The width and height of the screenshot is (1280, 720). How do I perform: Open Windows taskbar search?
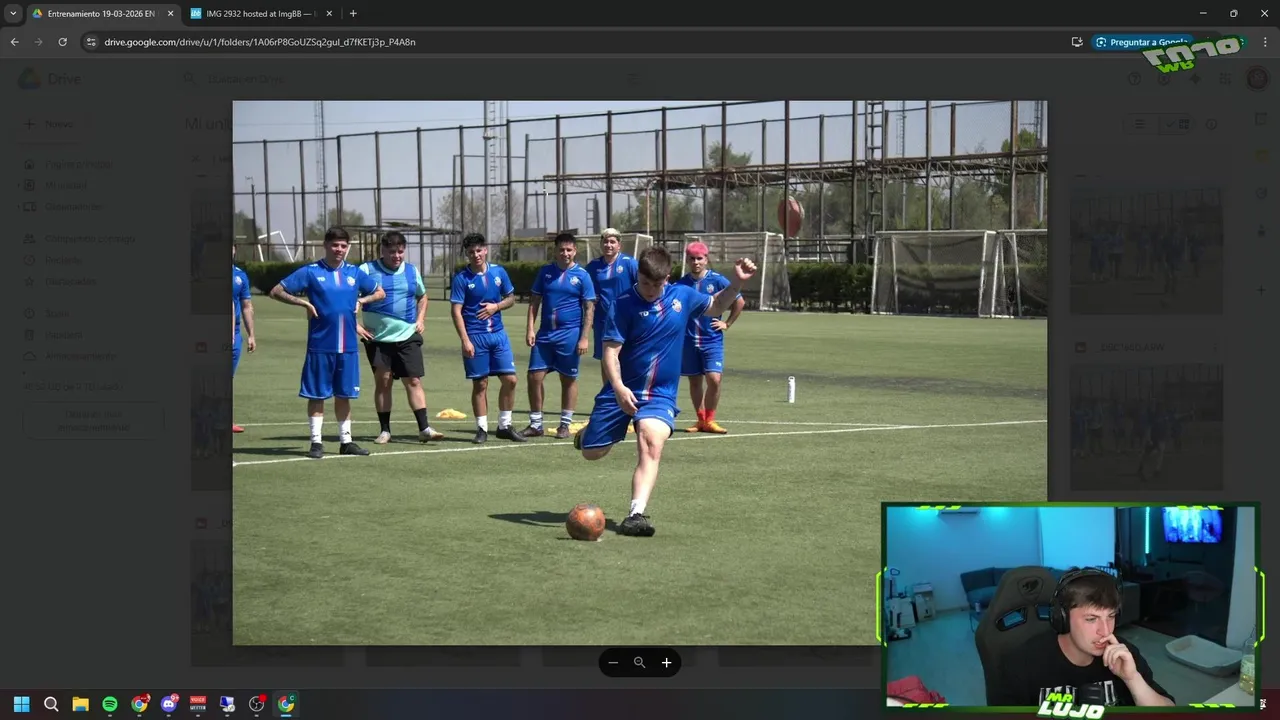51,704
